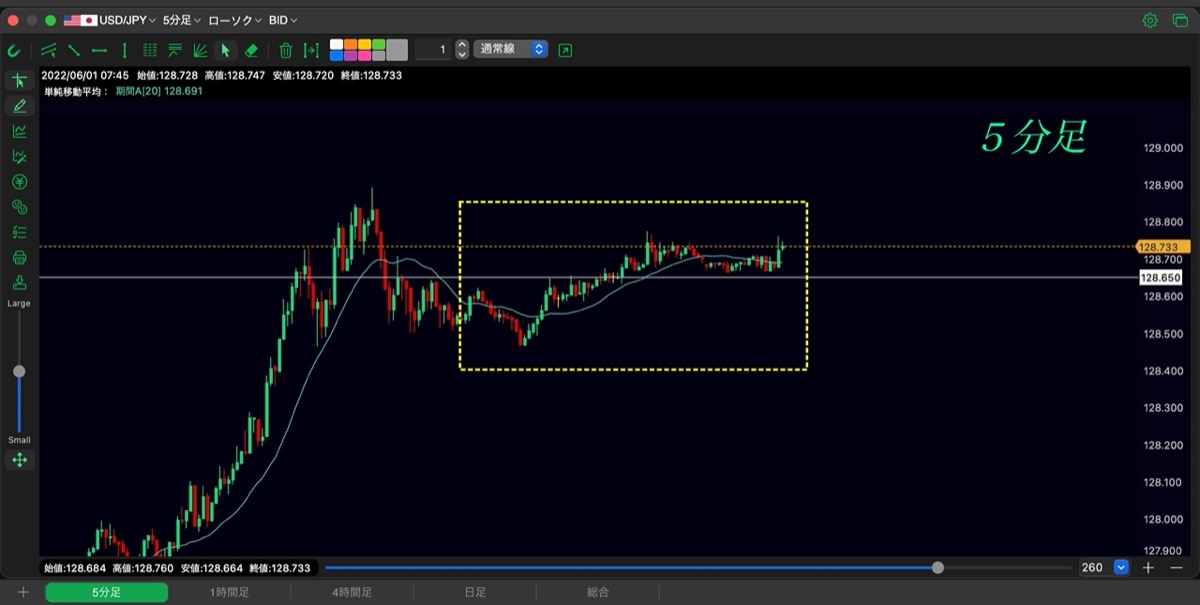The height and width of the screenshot is (605, 1200).
Task: Open the ローソク chart type dropdown
Action: click(x=235, y=20)
